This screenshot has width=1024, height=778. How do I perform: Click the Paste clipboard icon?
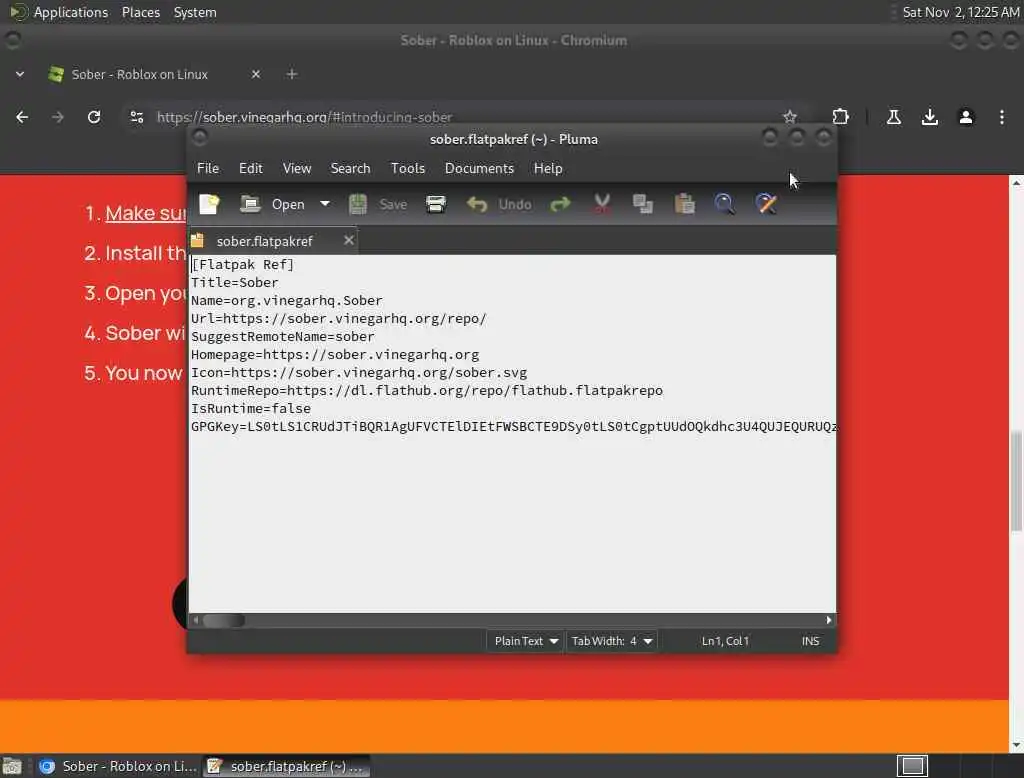pos(684,204)
